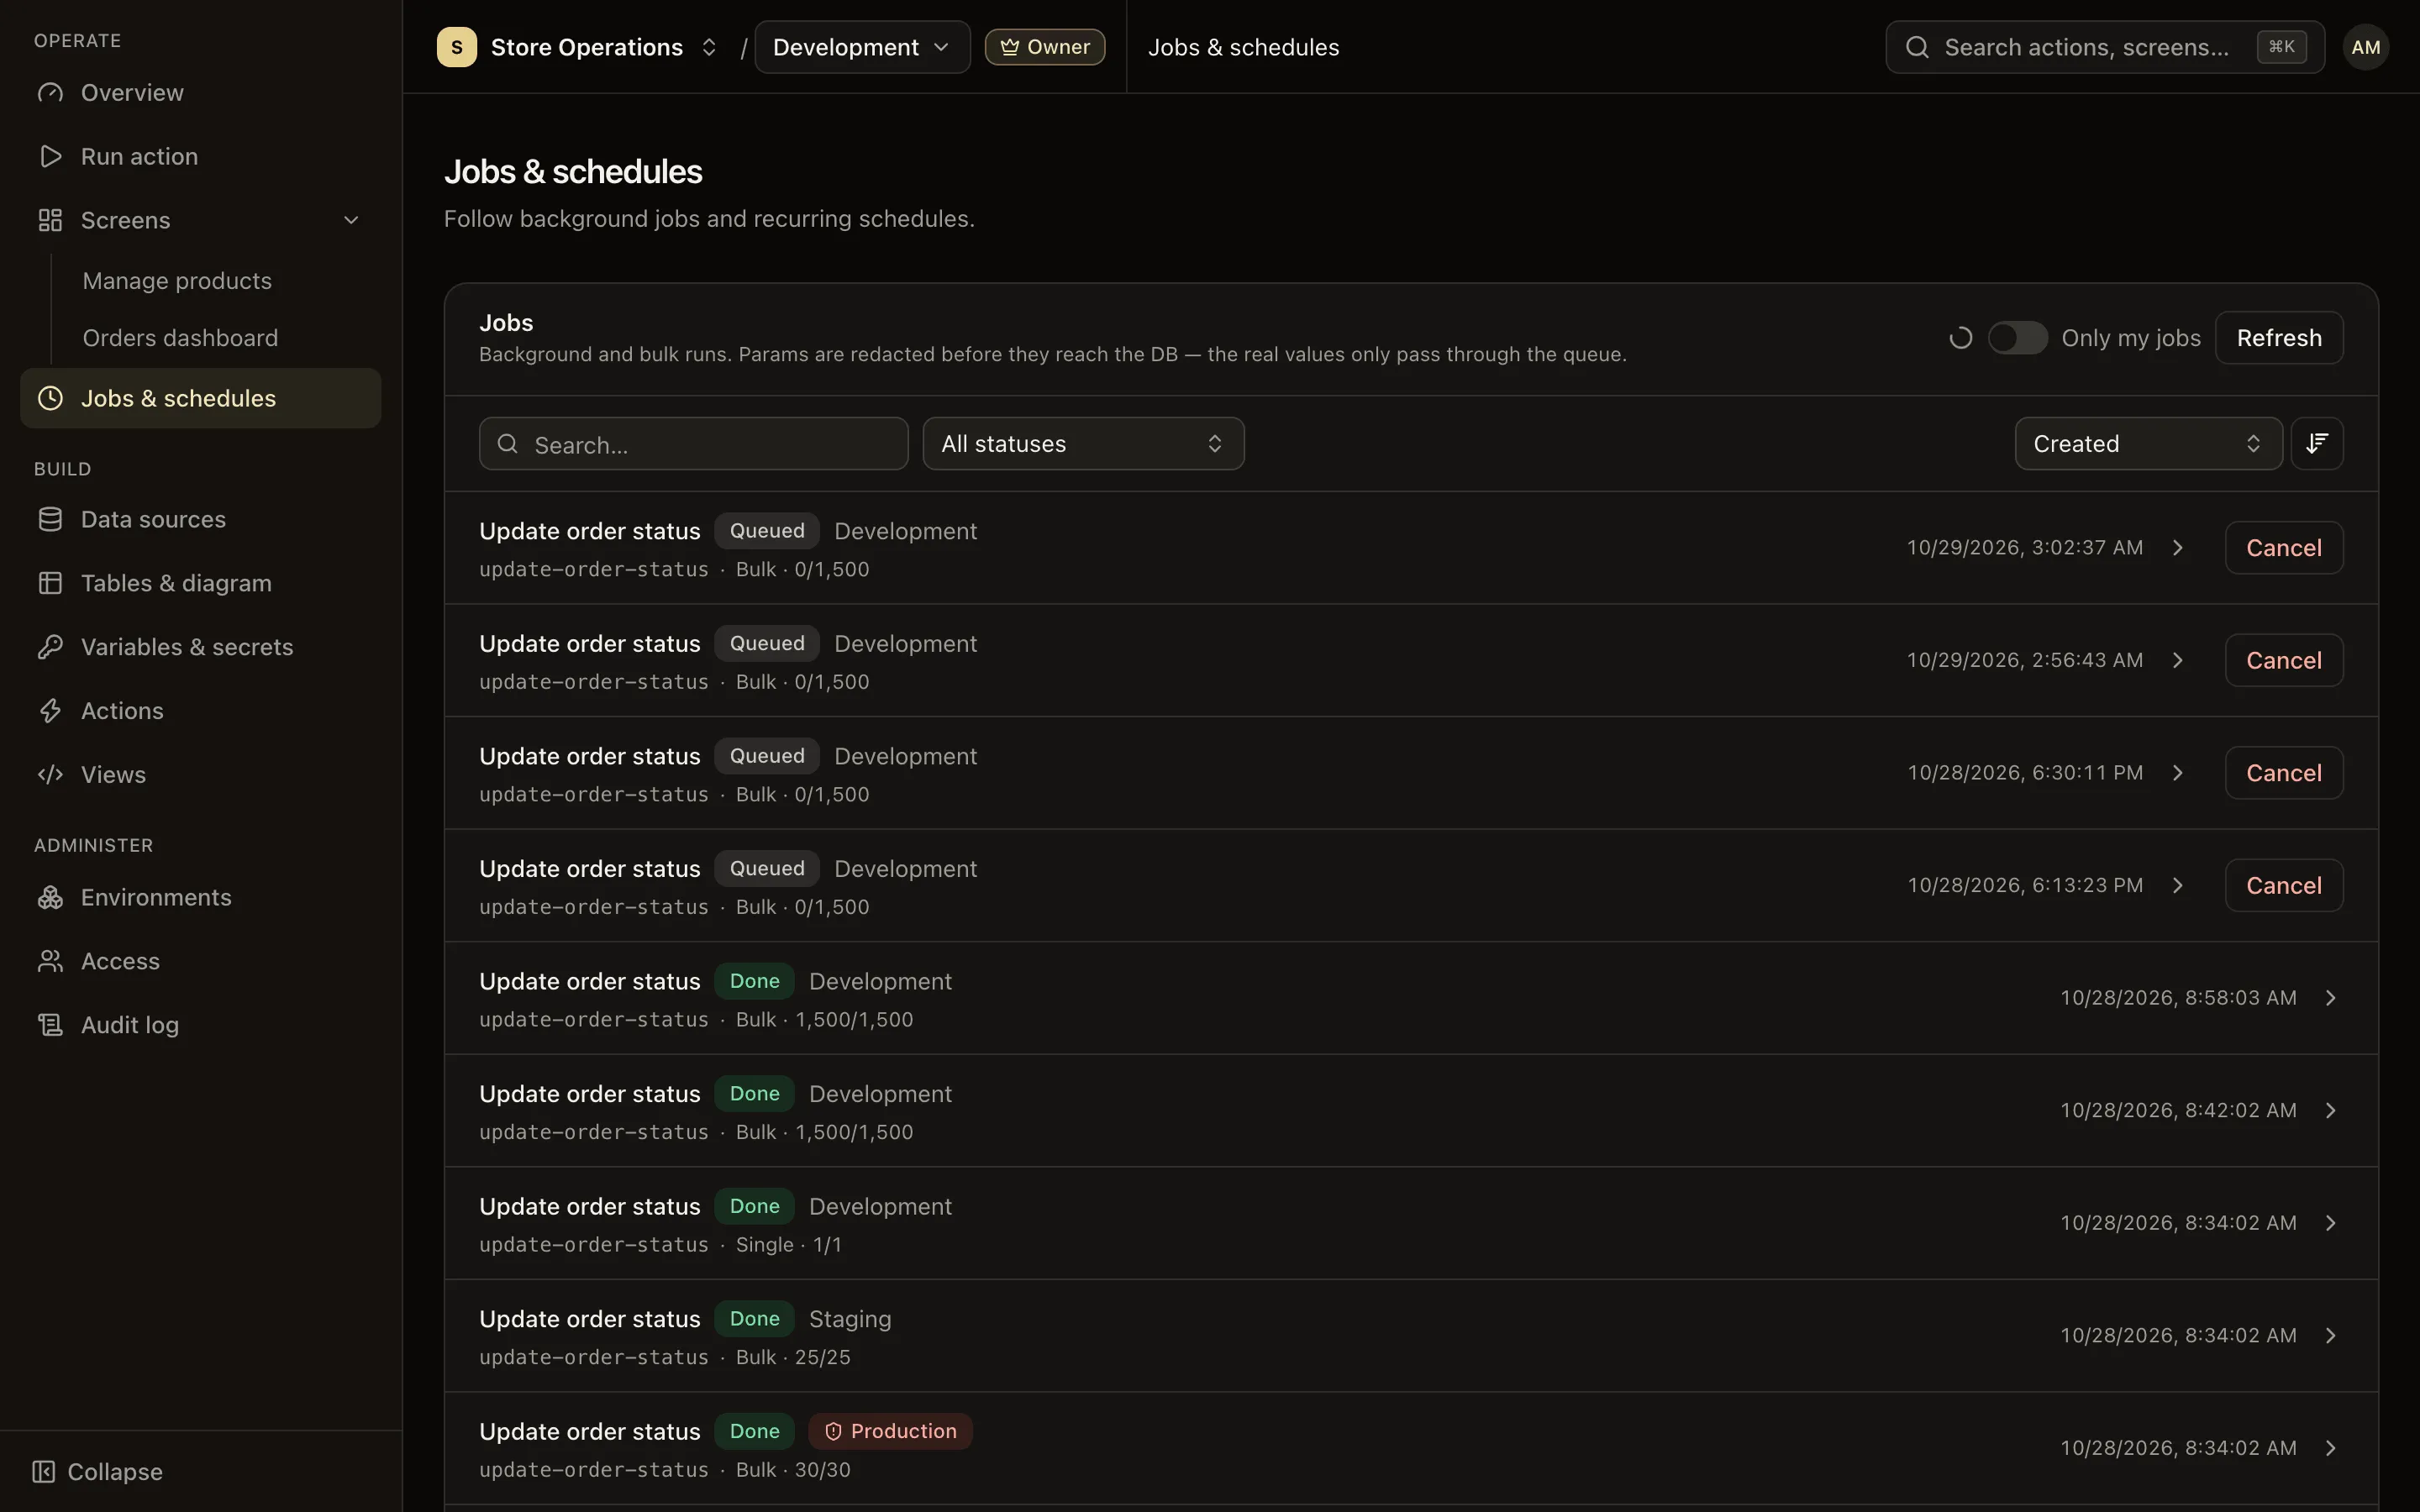Viewport: 2420px width, 1512px height.
Task: Click the Staging job's Done badge
Action: 754,1319
